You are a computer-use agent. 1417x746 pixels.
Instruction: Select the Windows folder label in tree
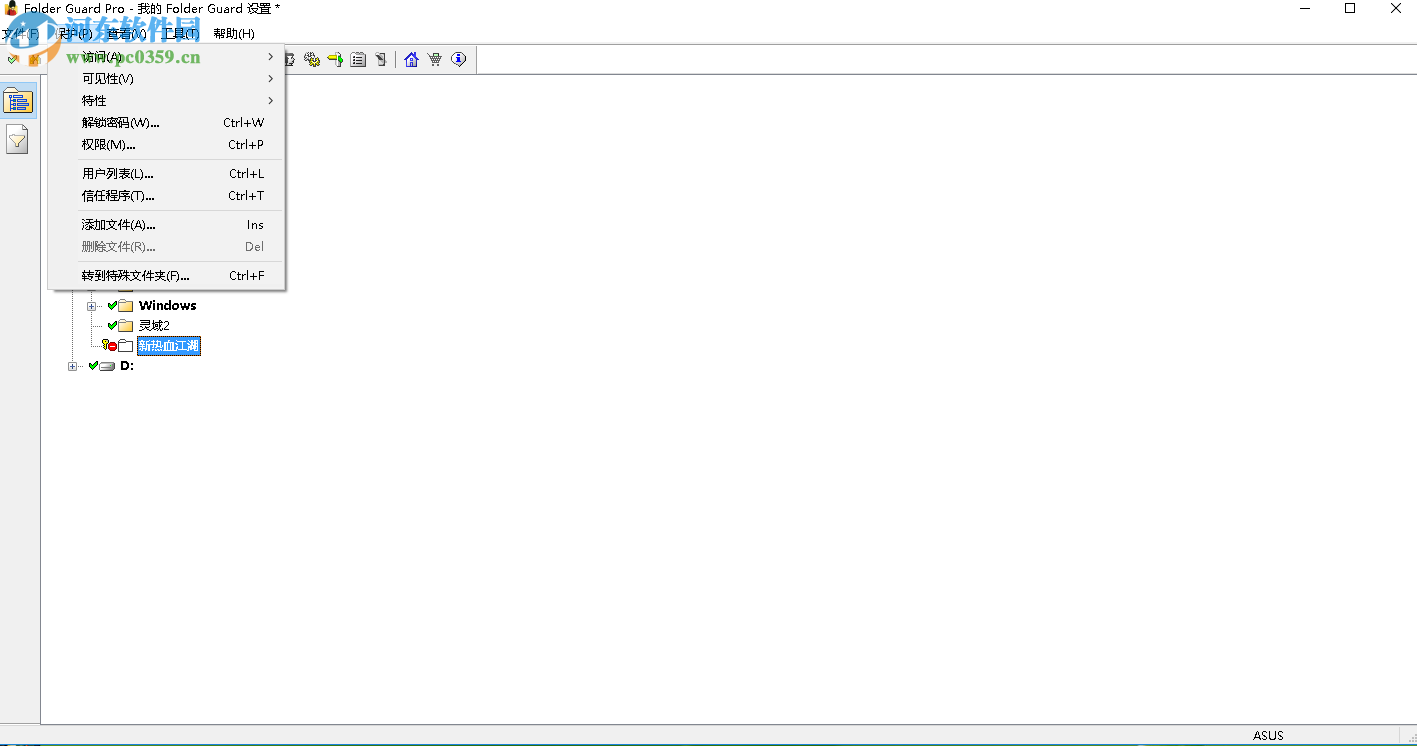(167, 306)
